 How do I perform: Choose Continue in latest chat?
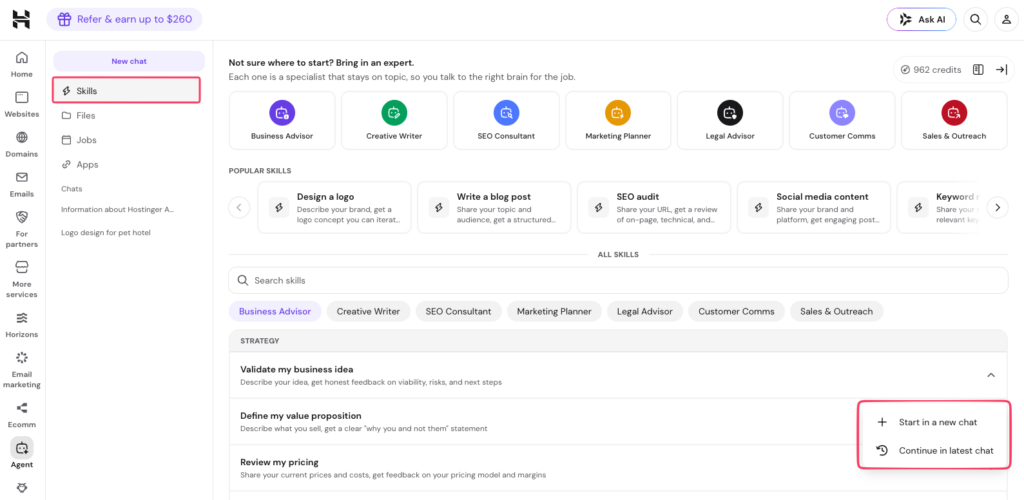coord(934,450)
